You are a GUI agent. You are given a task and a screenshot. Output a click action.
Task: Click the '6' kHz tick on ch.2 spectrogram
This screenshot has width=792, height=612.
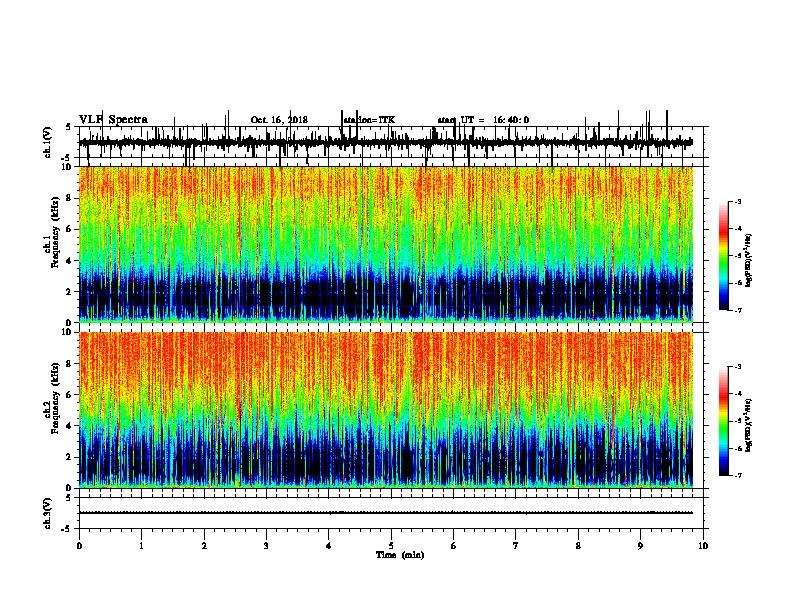69,395
